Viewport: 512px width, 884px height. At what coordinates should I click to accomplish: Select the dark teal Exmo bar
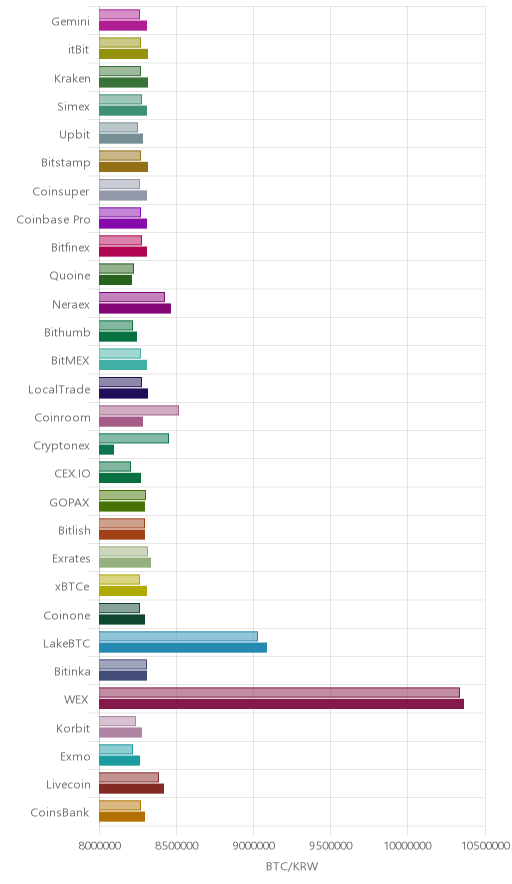click(x=120, y=760)
